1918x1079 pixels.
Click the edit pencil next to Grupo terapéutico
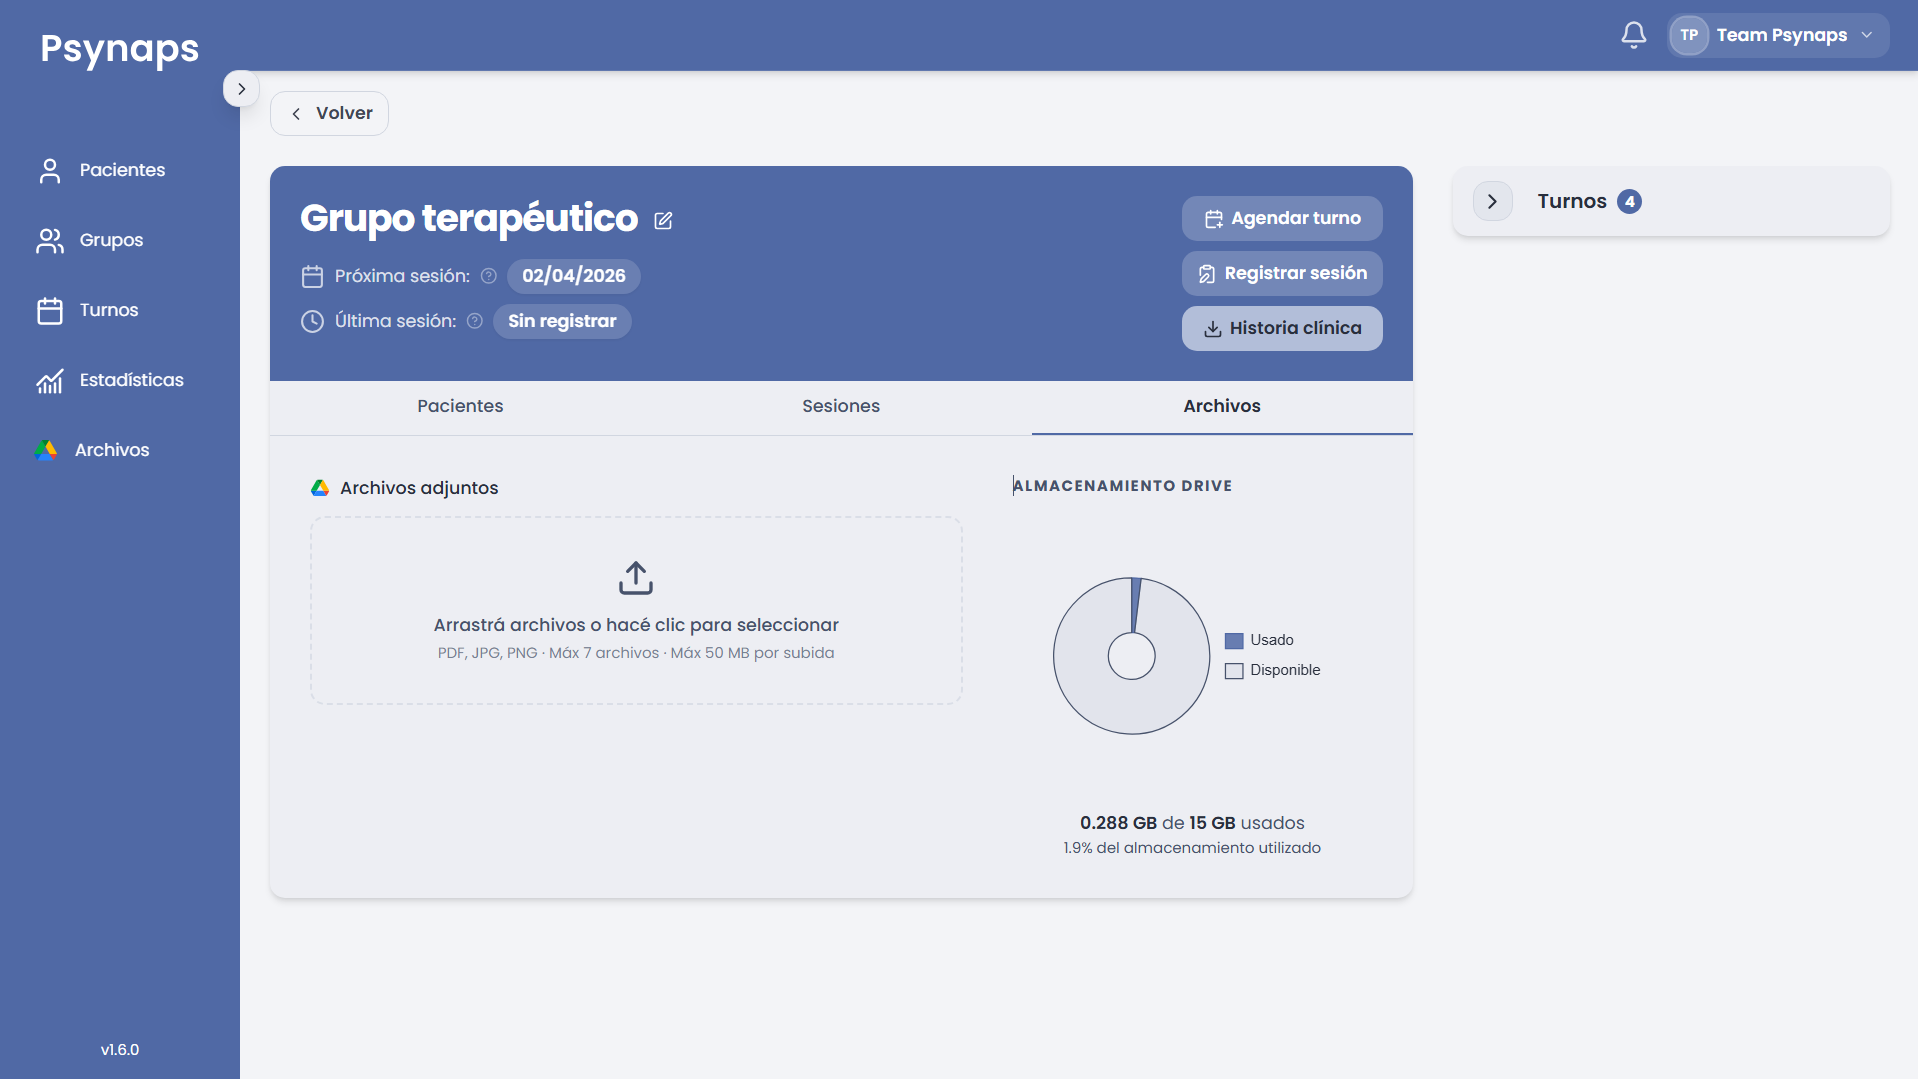point(663,220)
